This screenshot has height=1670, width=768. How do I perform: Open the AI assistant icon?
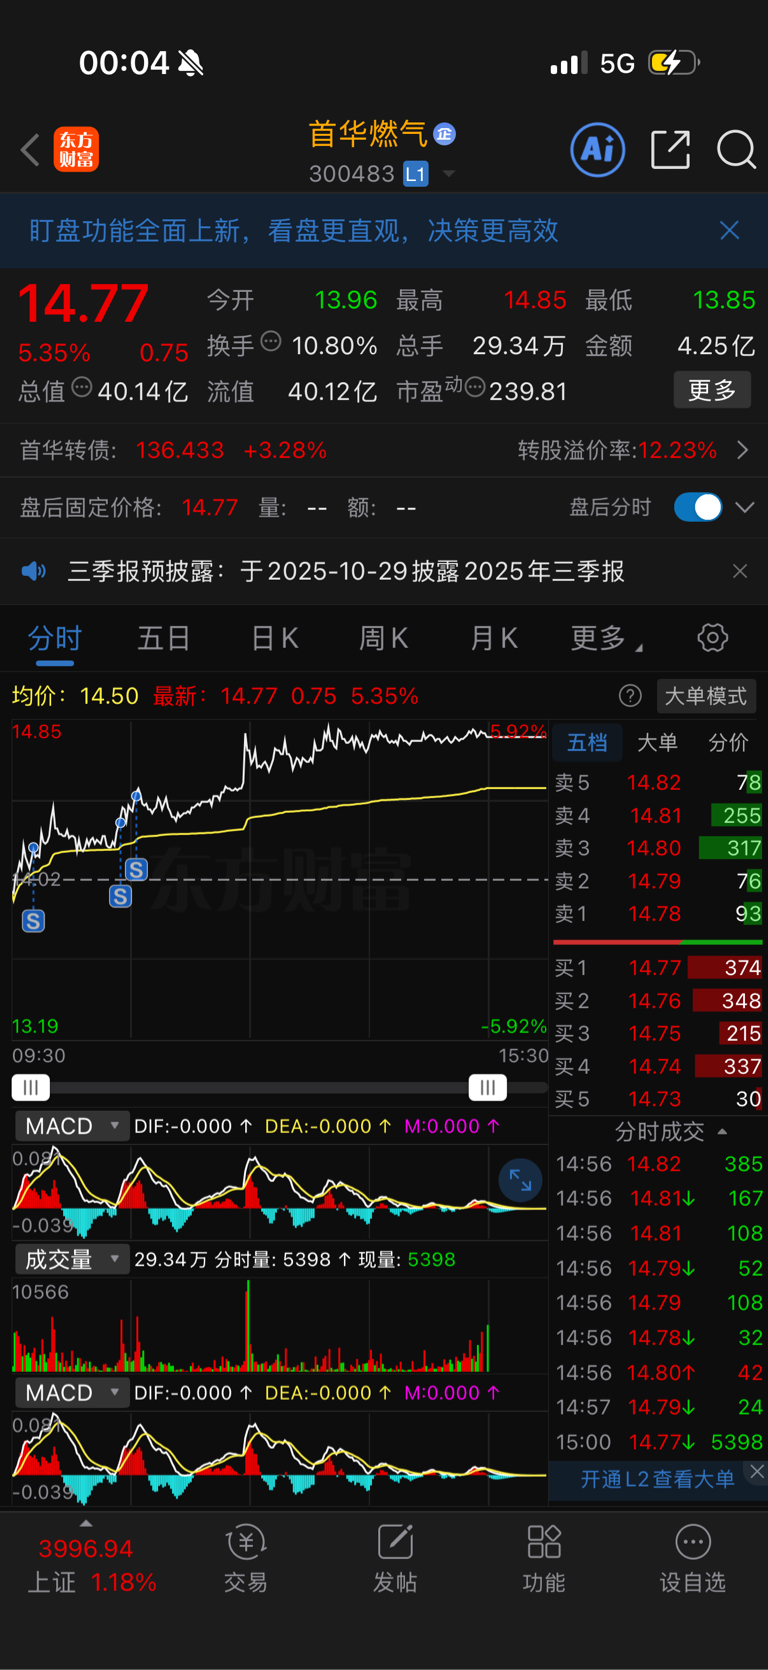point(598,150)
